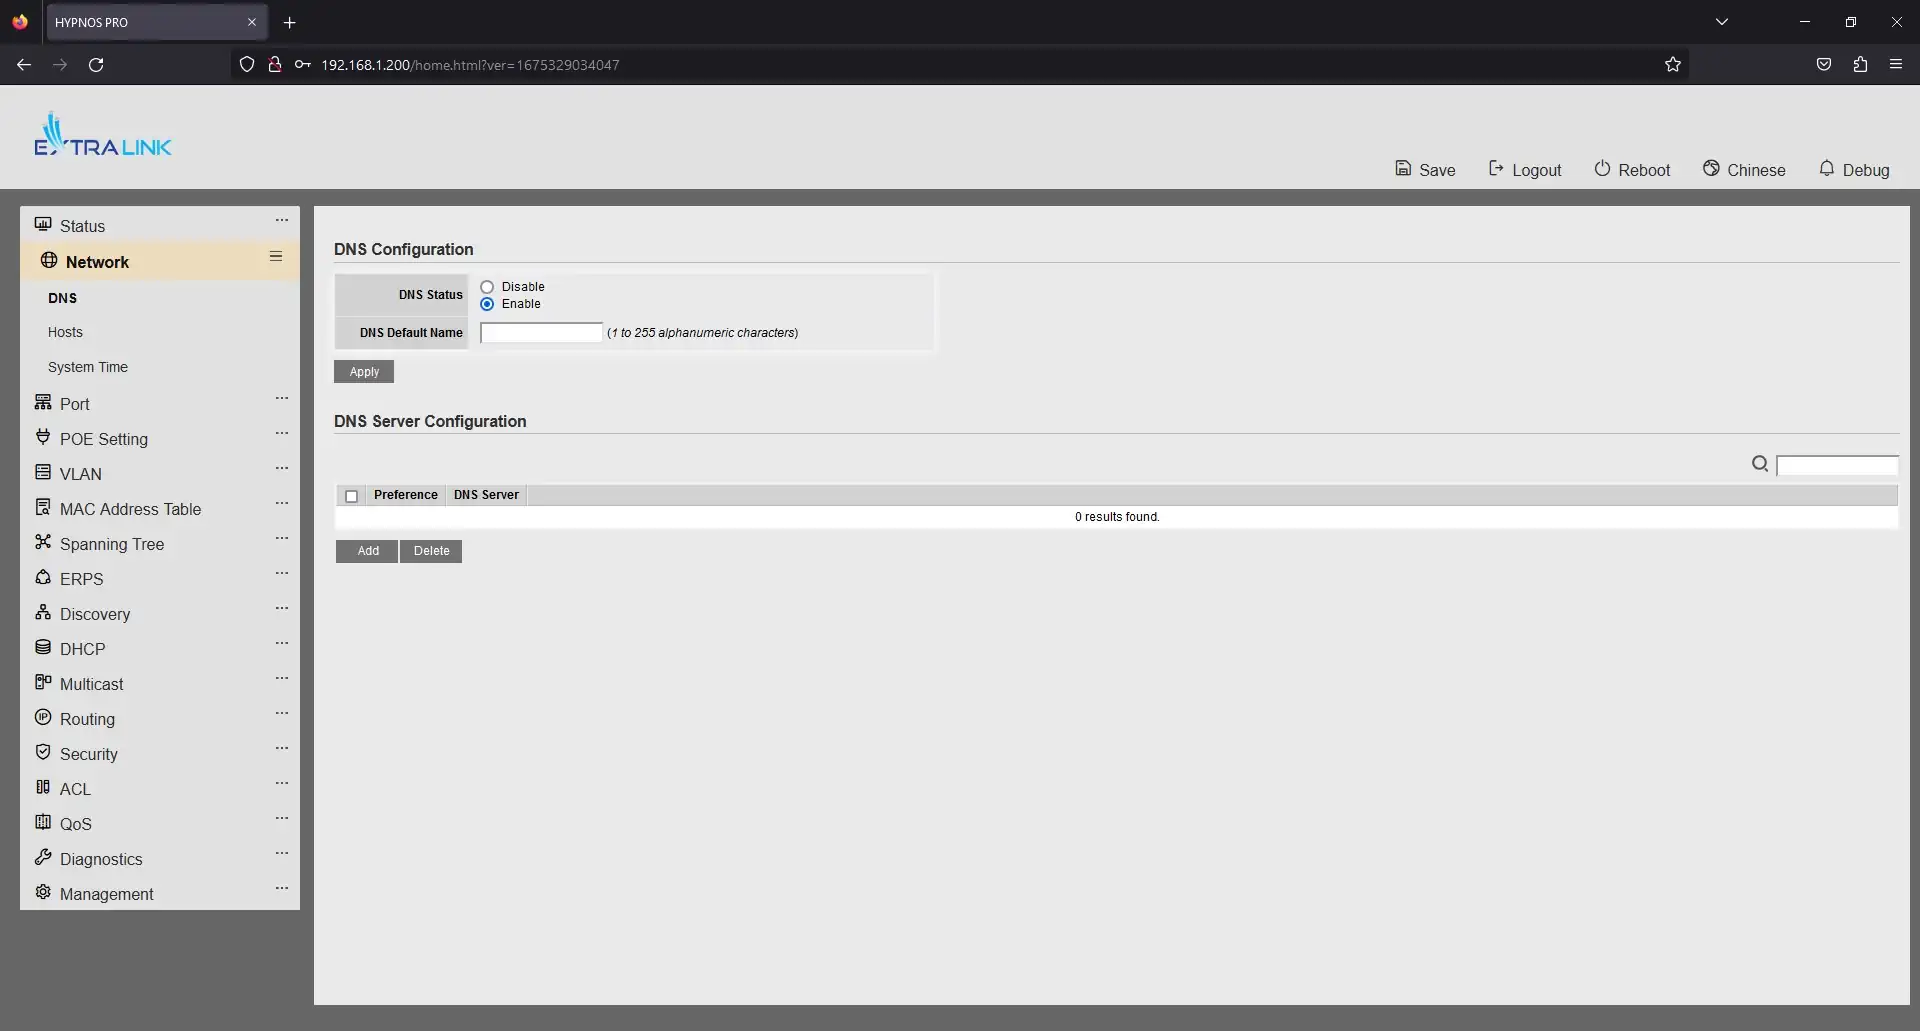
Task: Open Debug via the bell icon
Action: pyautogui.click(x=1826, y=169)
